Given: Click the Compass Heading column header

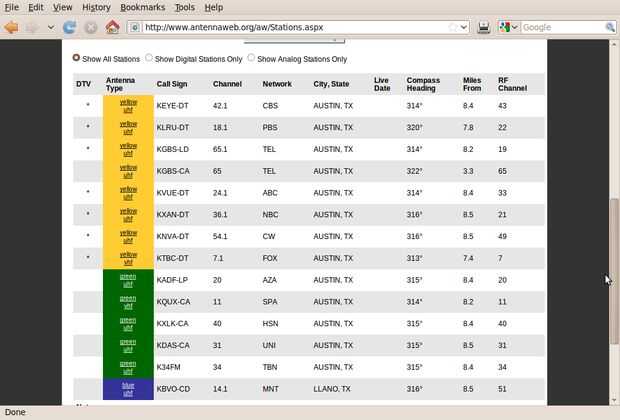Looking at the screenshot, I should point(423,84).
